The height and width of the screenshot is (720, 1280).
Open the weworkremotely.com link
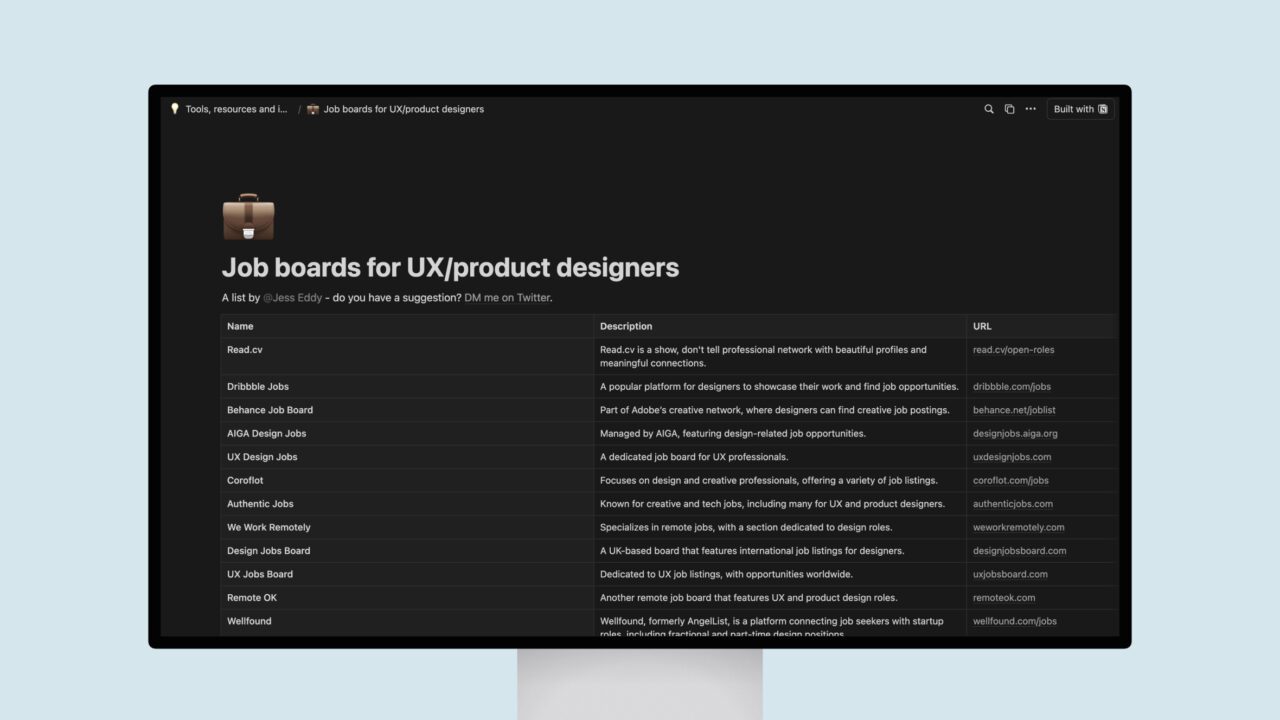[1019, 528]
